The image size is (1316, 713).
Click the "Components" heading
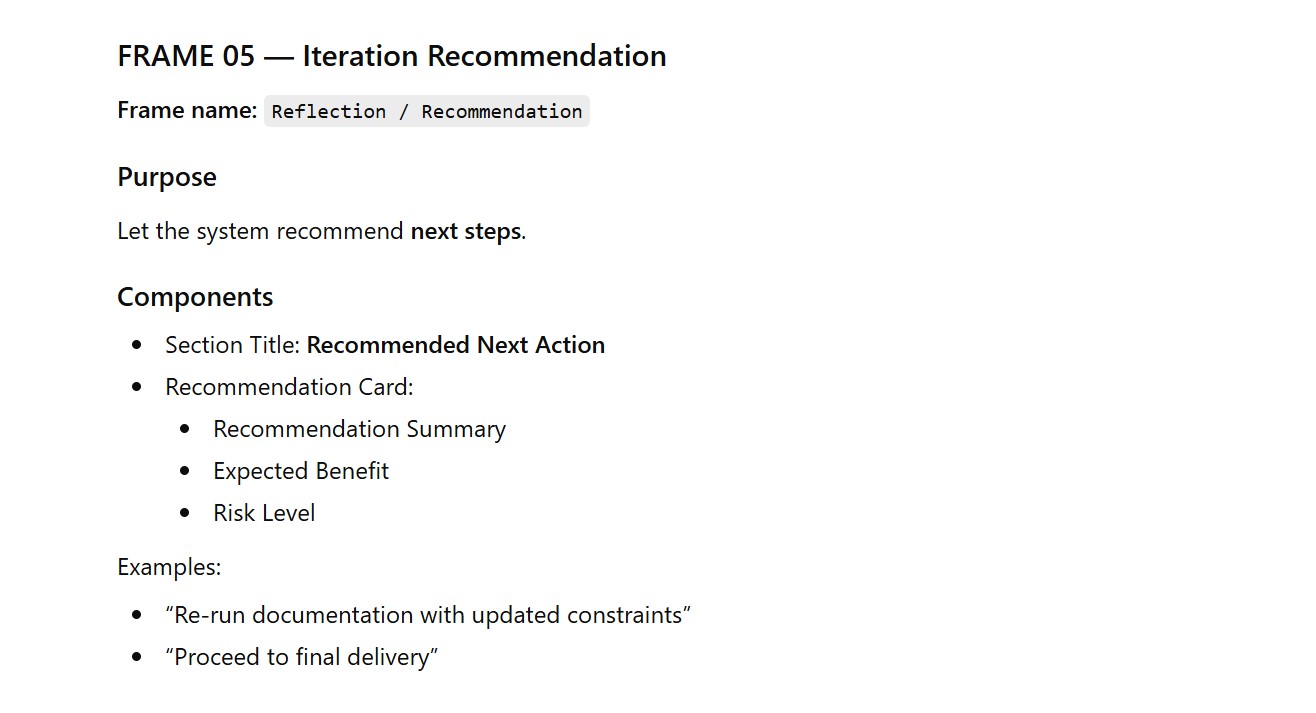coord(195,297)
